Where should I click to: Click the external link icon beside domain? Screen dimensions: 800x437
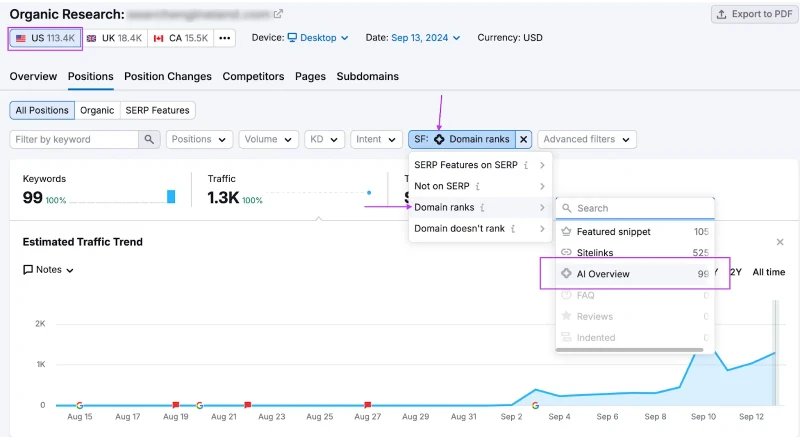[x=278, y=14]
